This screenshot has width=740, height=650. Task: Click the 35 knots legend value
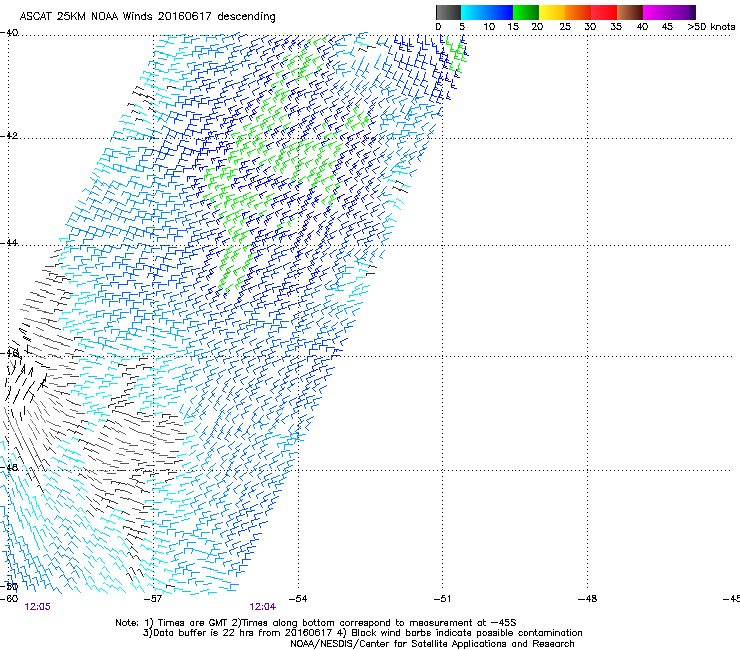[616, 27]
